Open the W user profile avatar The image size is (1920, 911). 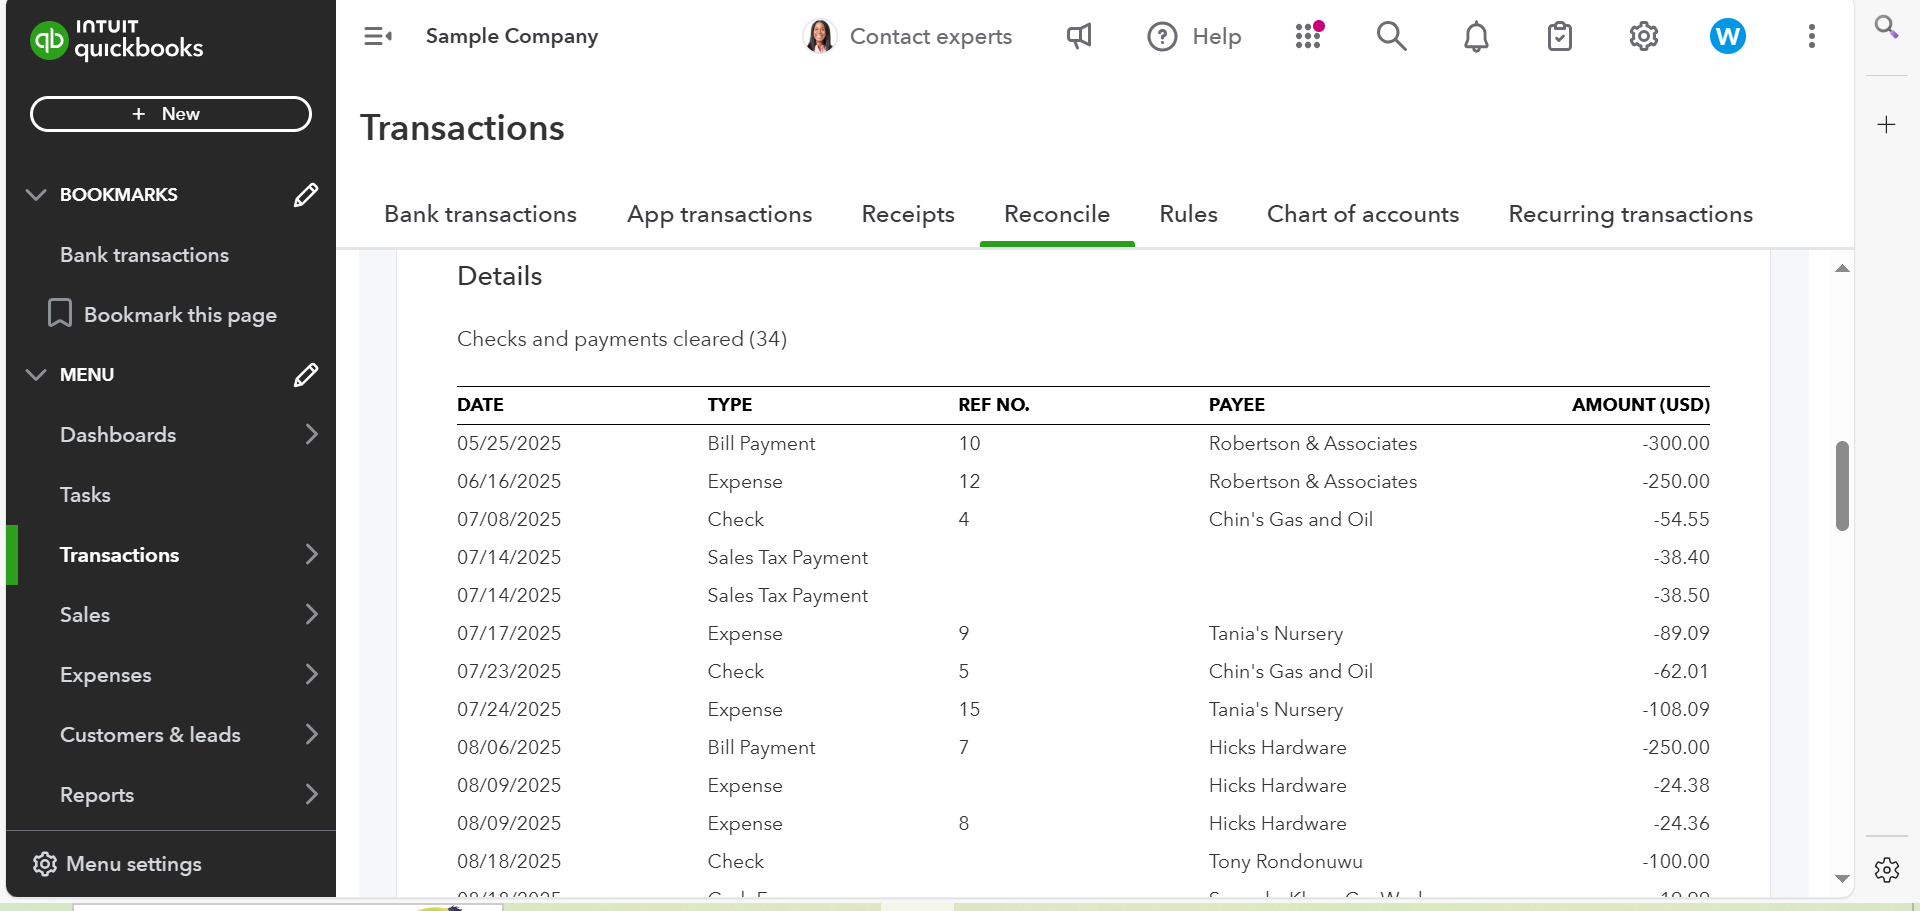point(1727,37)
